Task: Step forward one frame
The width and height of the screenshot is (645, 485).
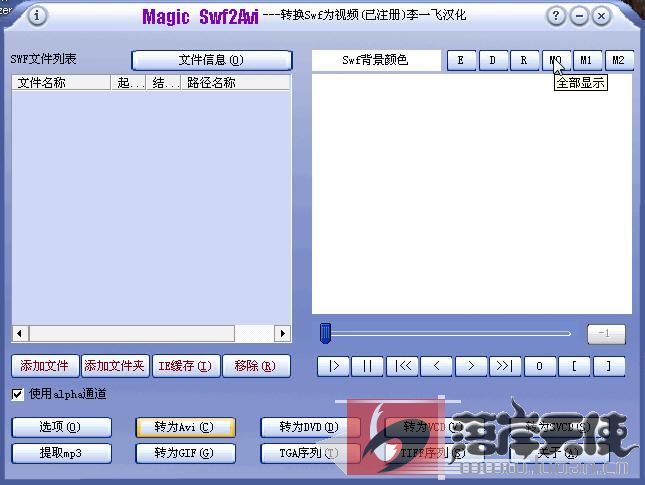Action: coord(471,366)
